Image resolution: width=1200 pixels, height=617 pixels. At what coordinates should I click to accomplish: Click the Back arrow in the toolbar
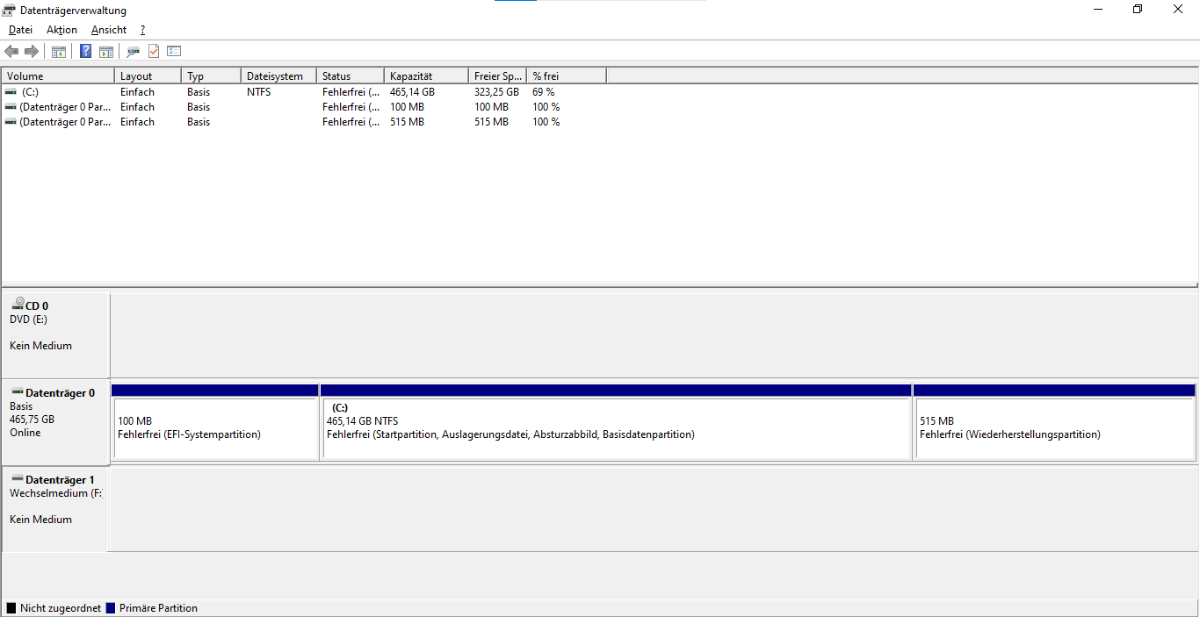(12, 51)
